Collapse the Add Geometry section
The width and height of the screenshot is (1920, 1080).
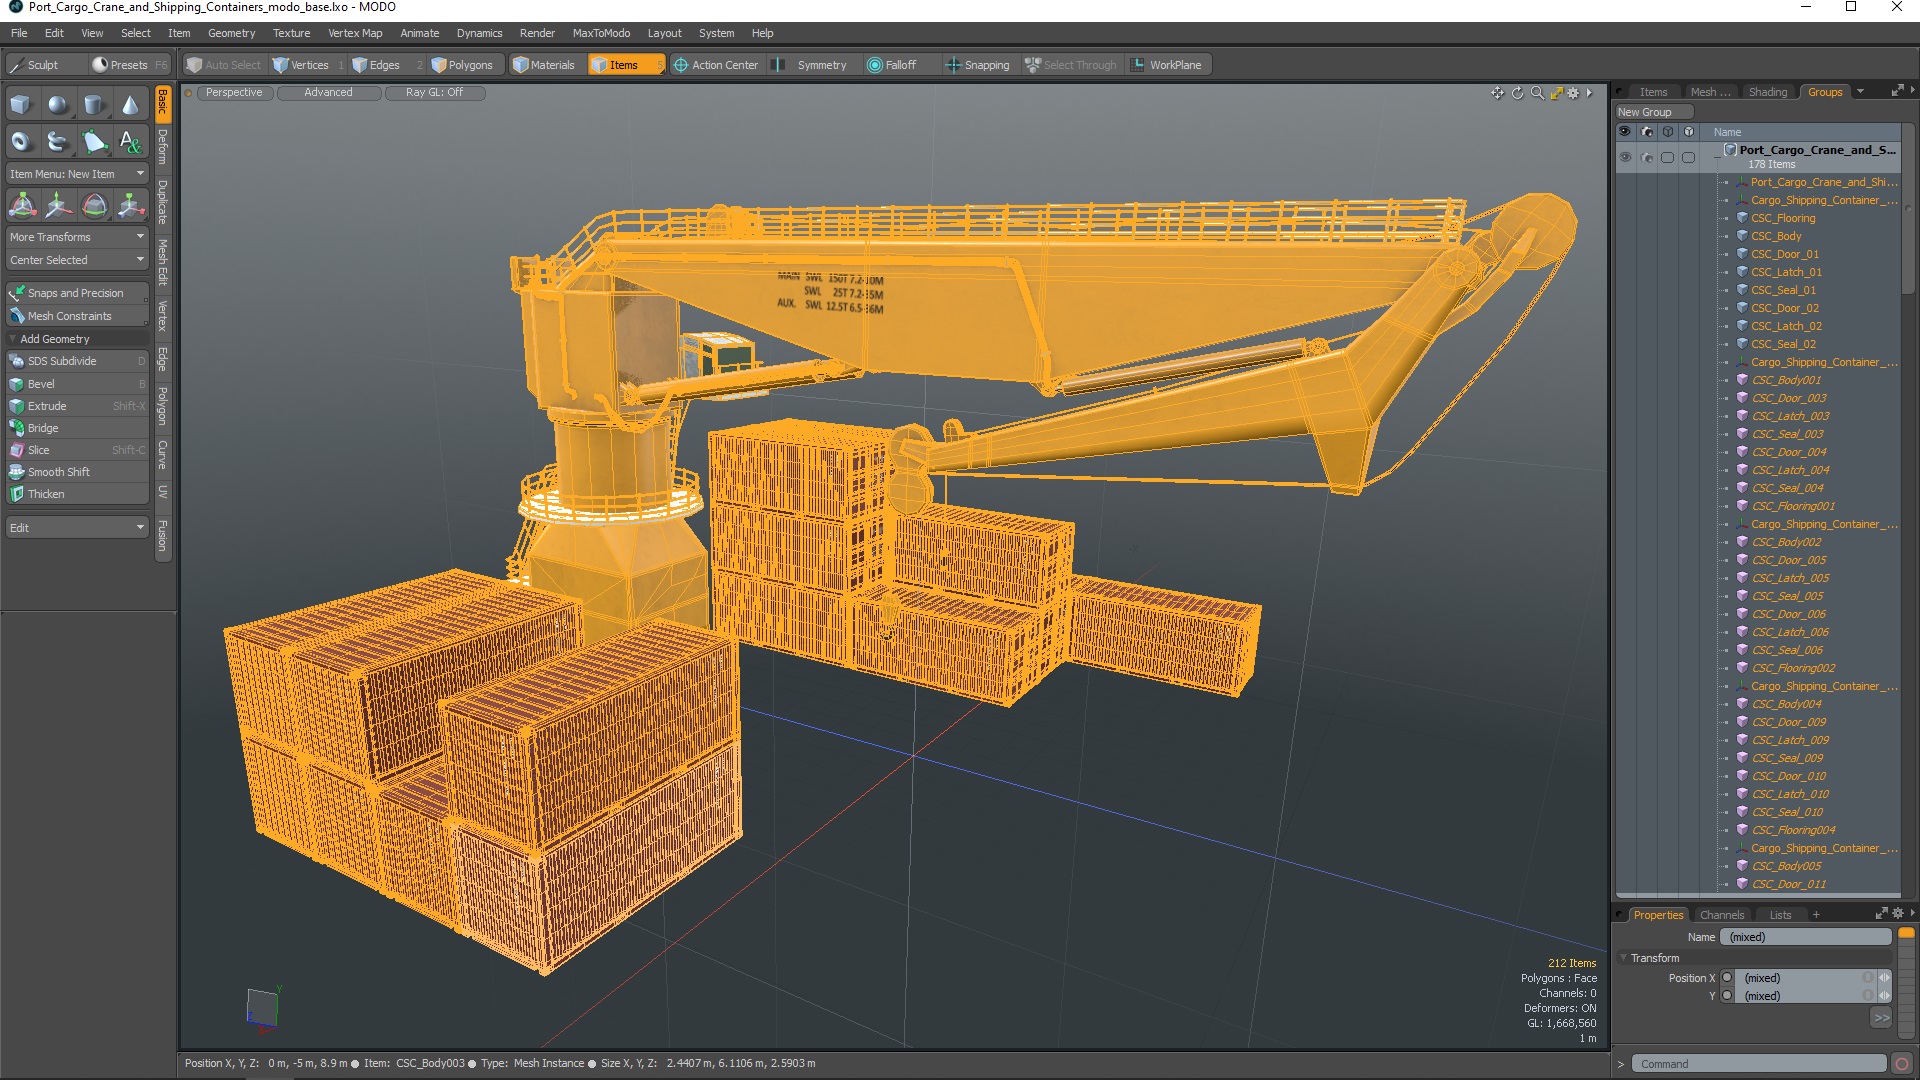[x=12, y=339]
